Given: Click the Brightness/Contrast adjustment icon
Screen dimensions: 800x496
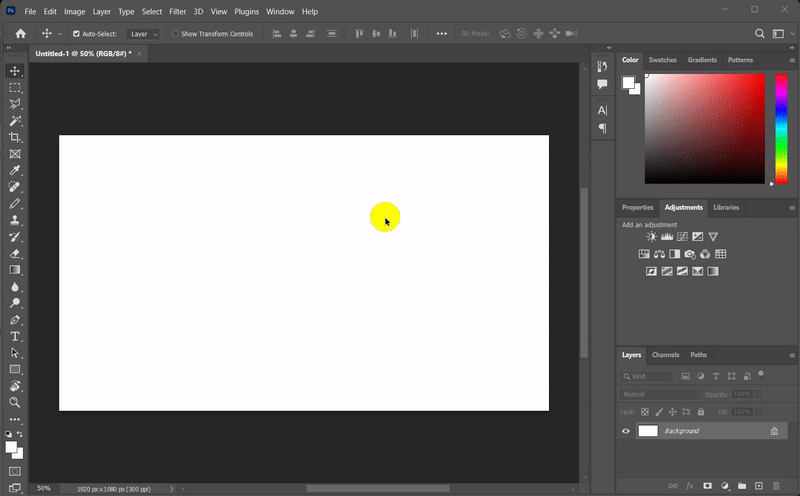Looking at the screenshot, I should click(x=652, y=237).
